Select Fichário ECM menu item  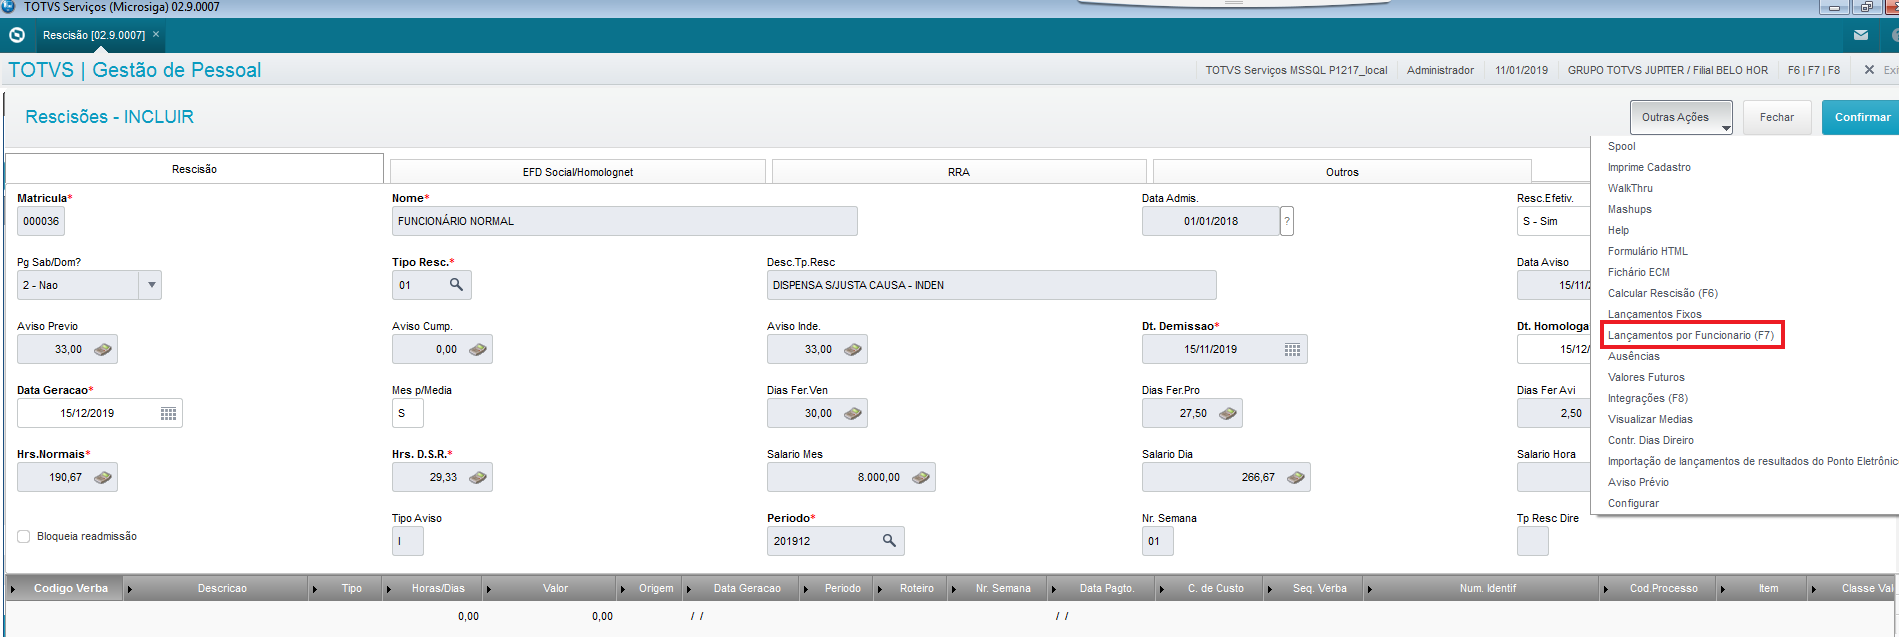pyautogui.click(x=1638, y=272)
